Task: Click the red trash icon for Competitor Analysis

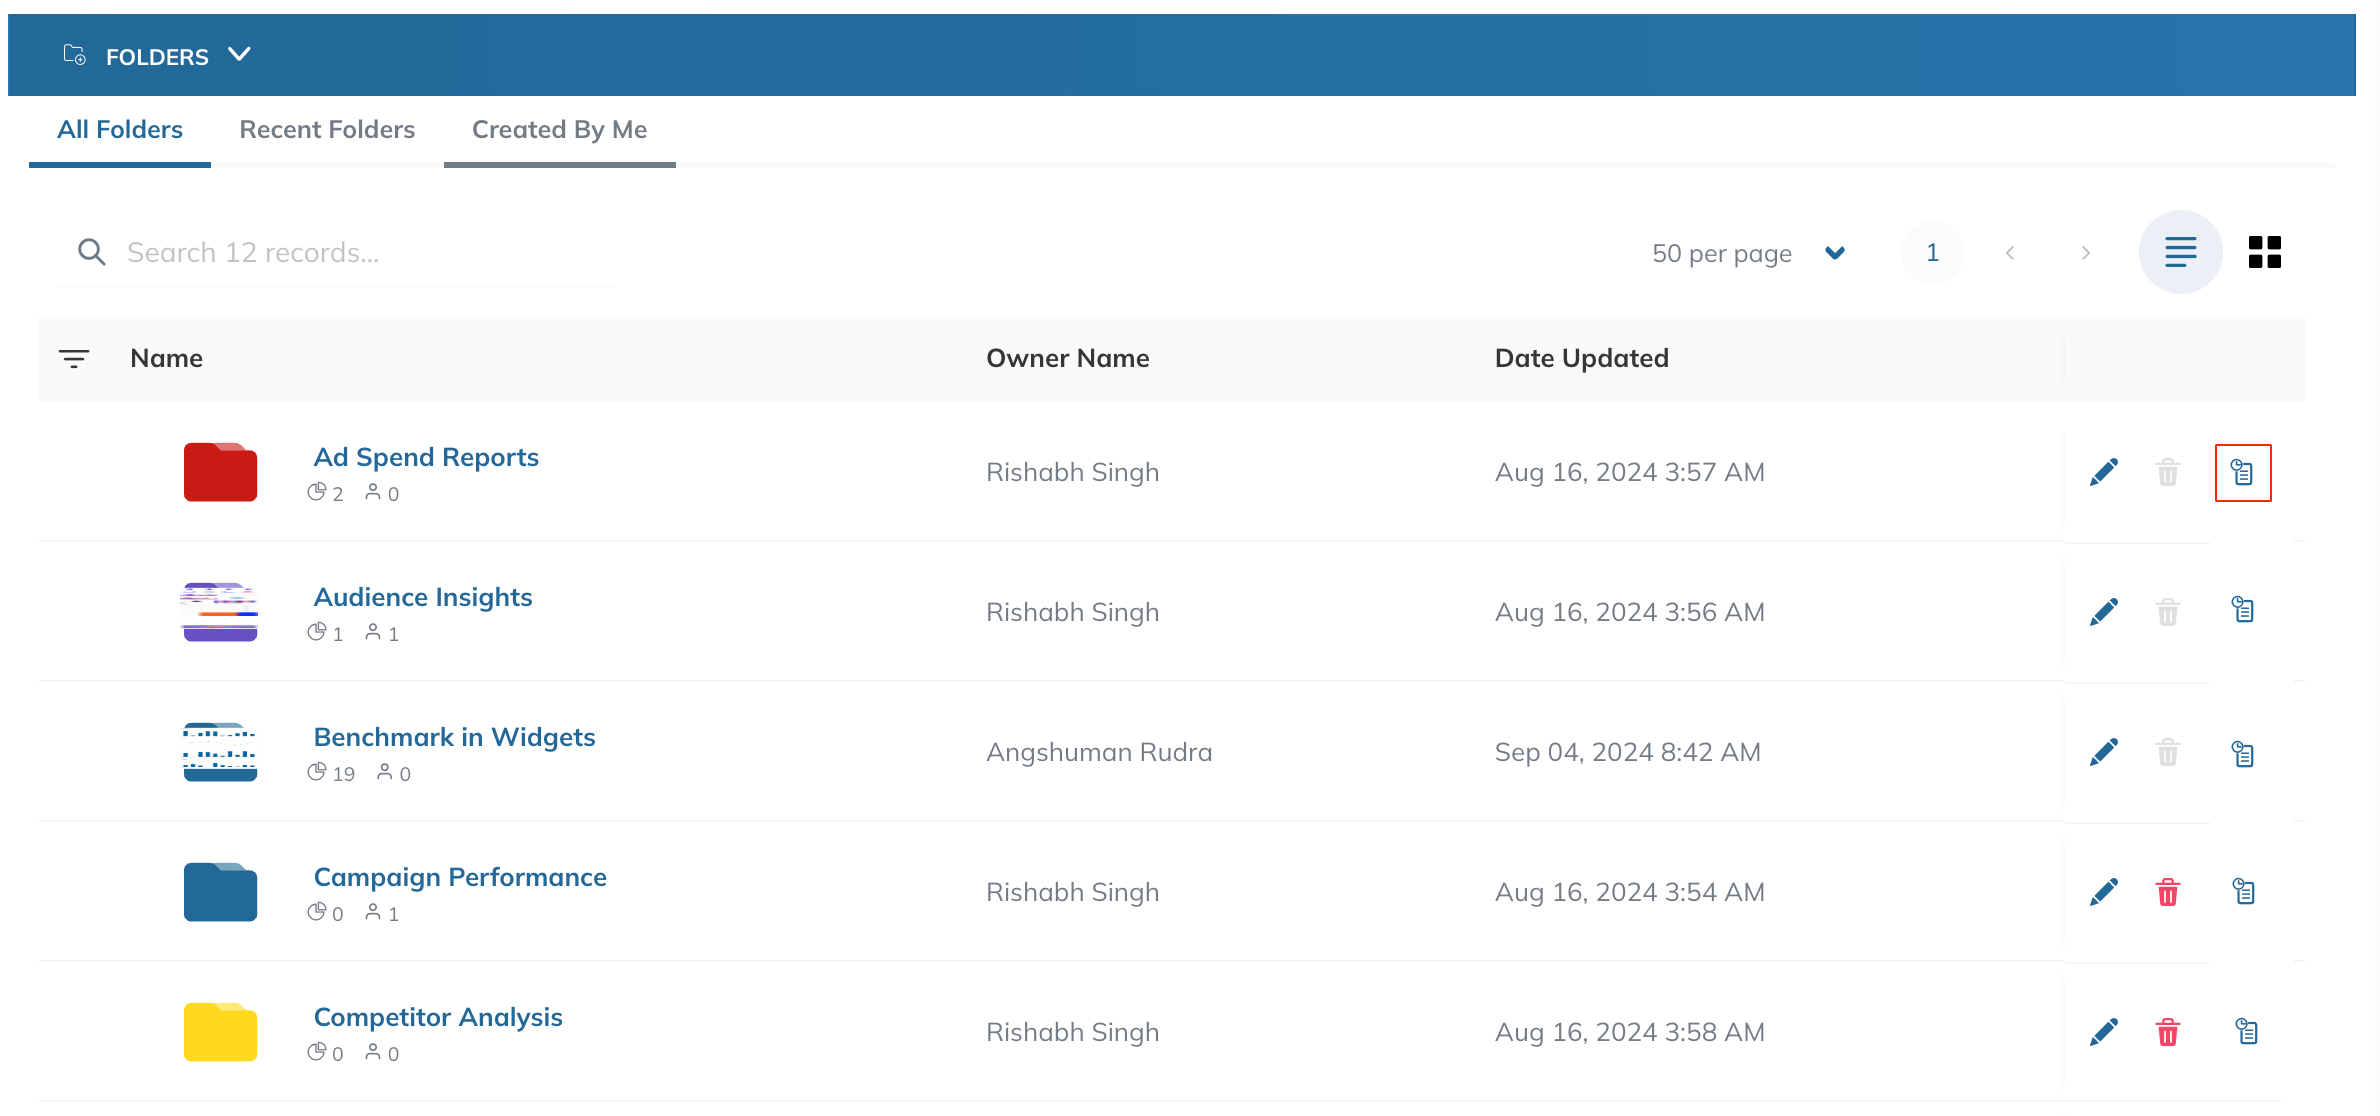Action: 2168,1032
